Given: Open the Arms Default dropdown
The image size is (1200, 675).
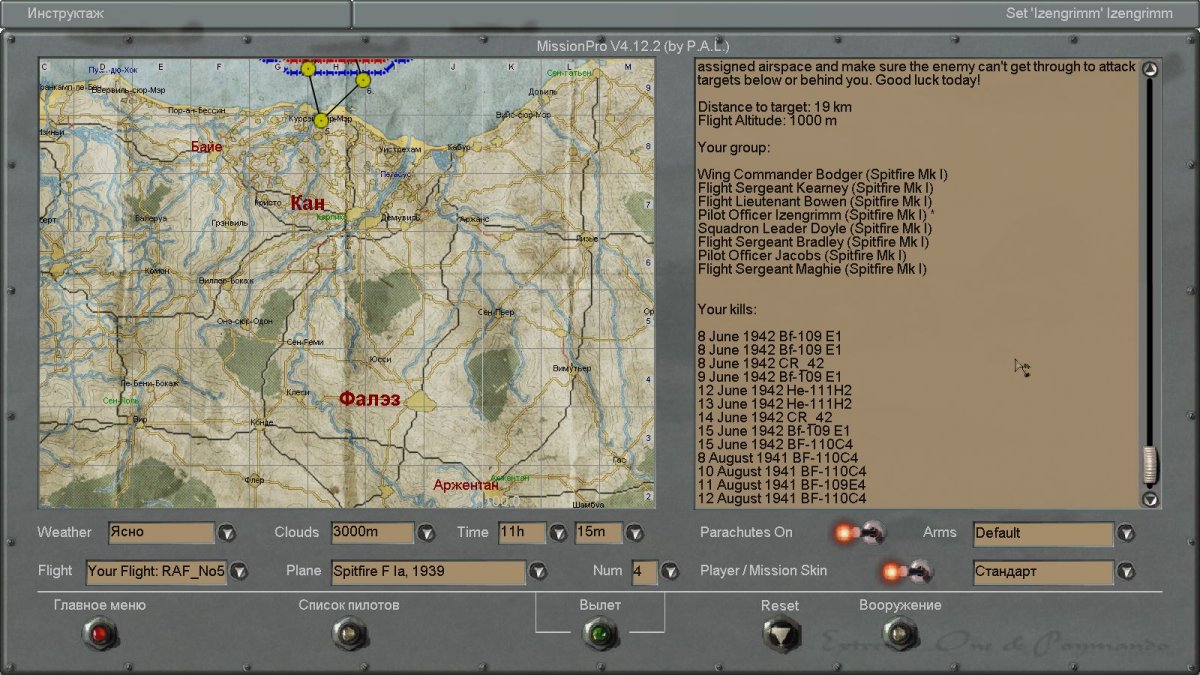Looking at the screenshot, I should (x=1126, y=533).
